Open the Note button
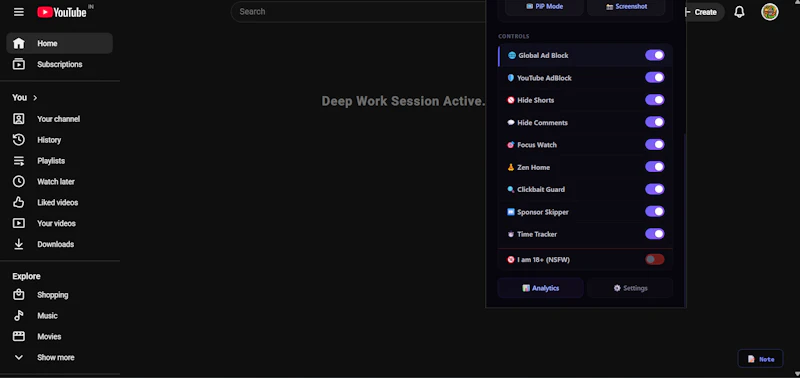The image size is (800, 378). point(760,359)
